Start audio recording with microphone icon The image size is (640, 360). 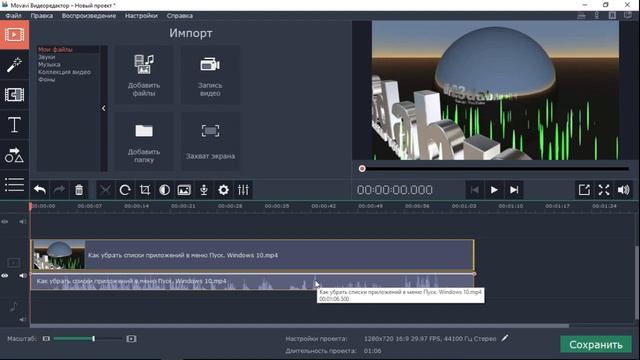(x=204, y=190)
